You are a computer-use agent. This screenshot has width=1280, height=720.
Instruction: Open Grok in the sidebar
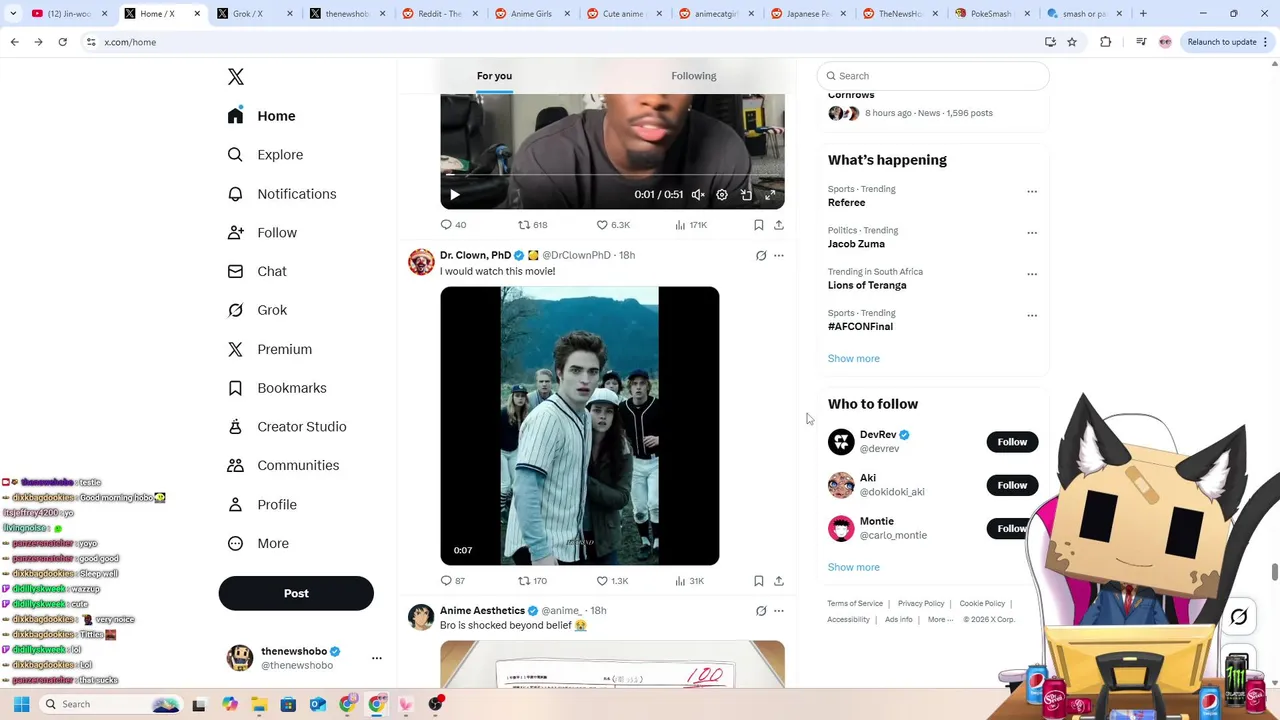[258, 310]
